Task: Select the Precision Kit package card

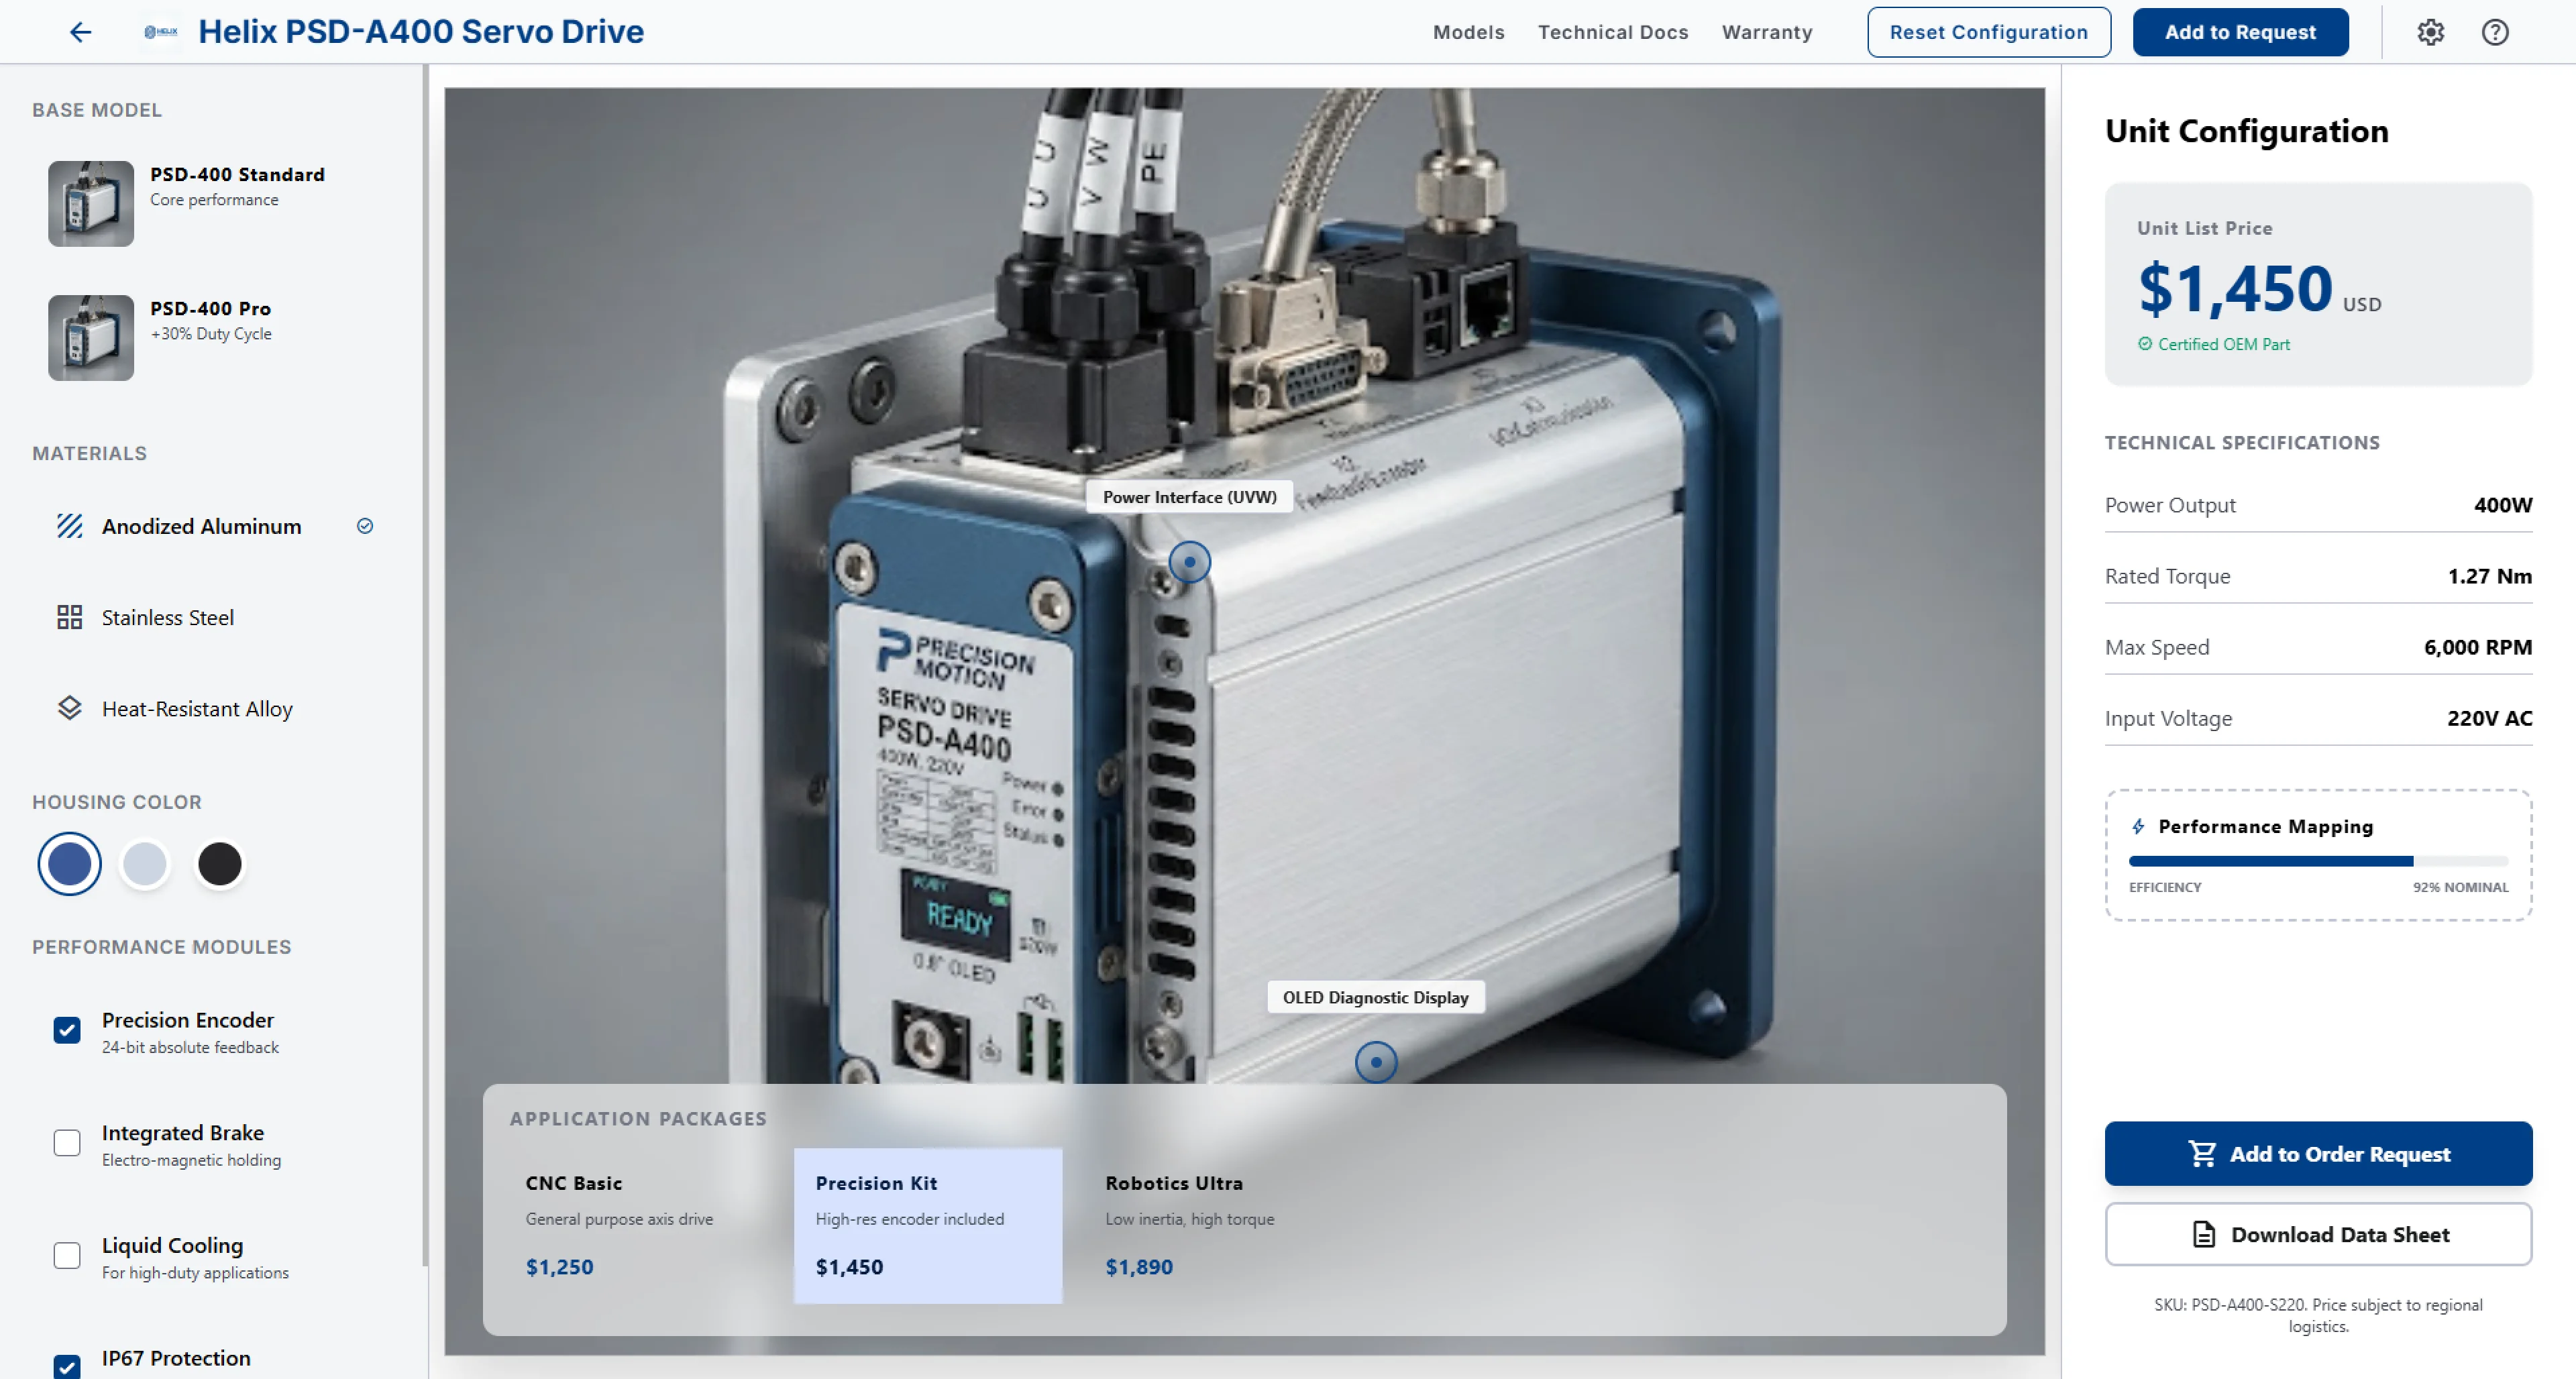Action: (928, 1225)
